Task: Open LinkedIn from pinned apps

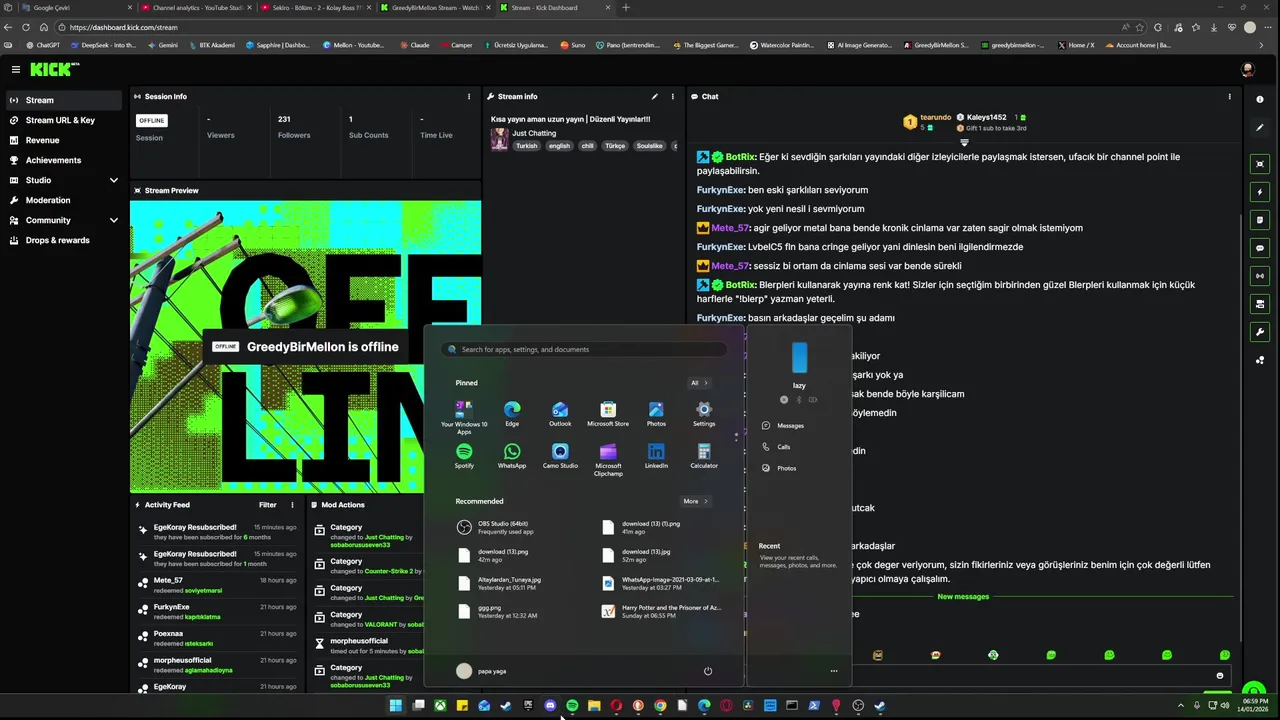Action: (x=656, y=456)
